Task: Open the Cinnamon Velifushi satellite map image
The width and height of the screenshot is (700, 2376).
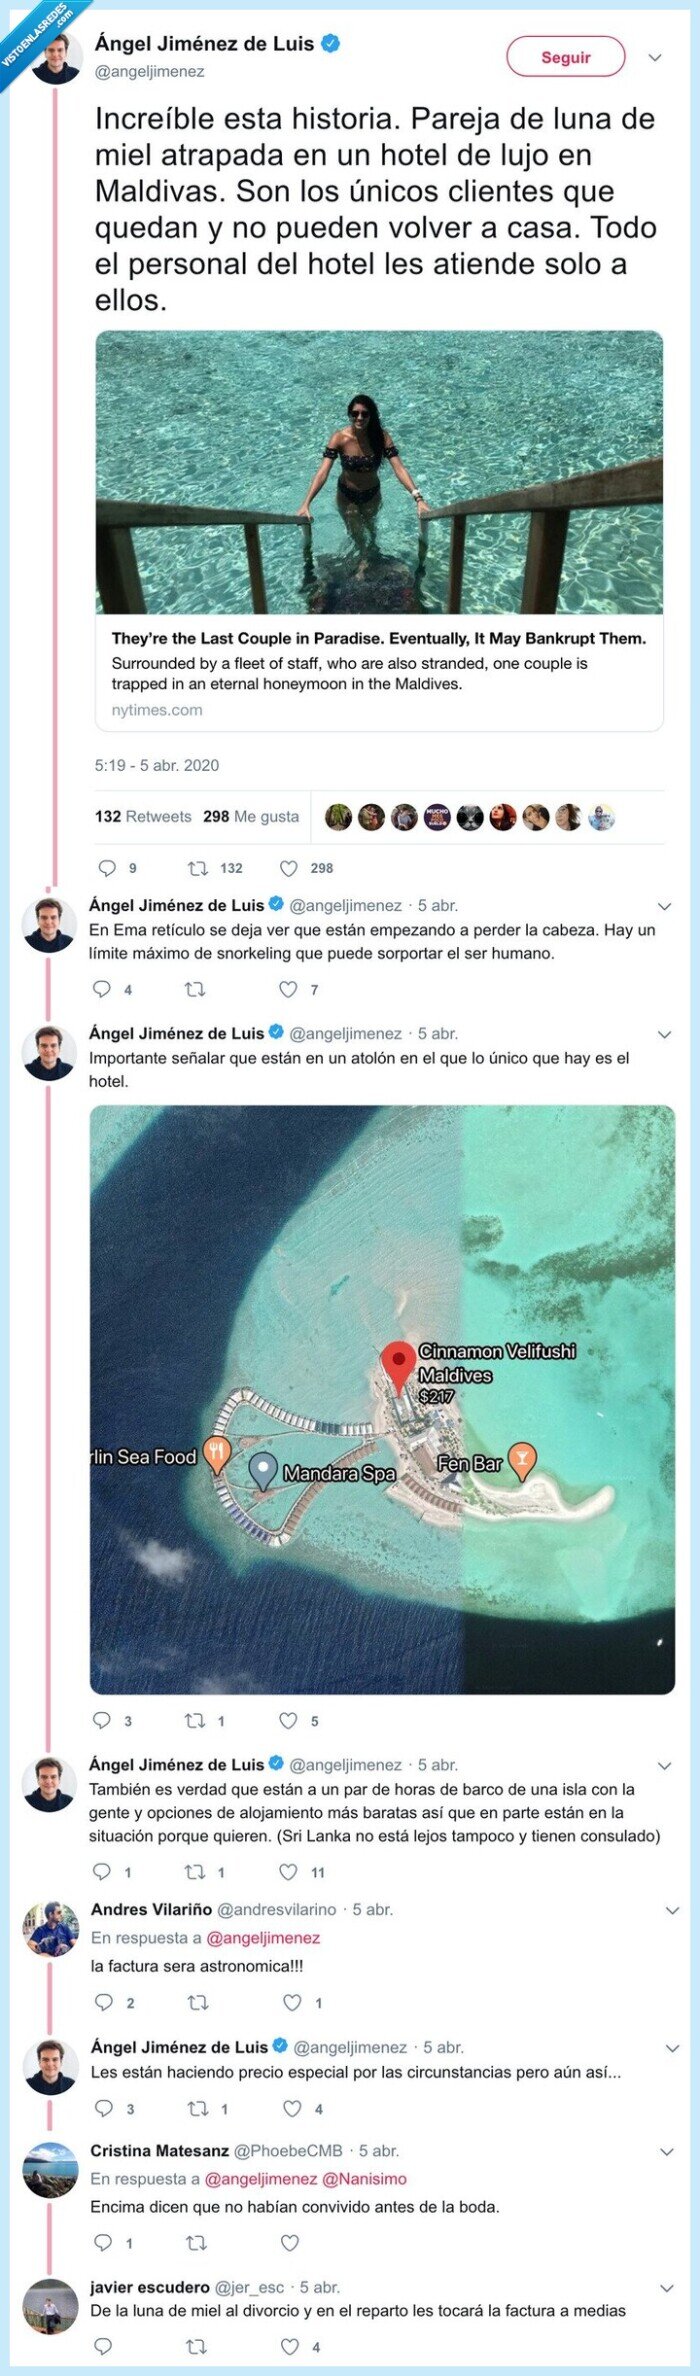Action: 382,1399
